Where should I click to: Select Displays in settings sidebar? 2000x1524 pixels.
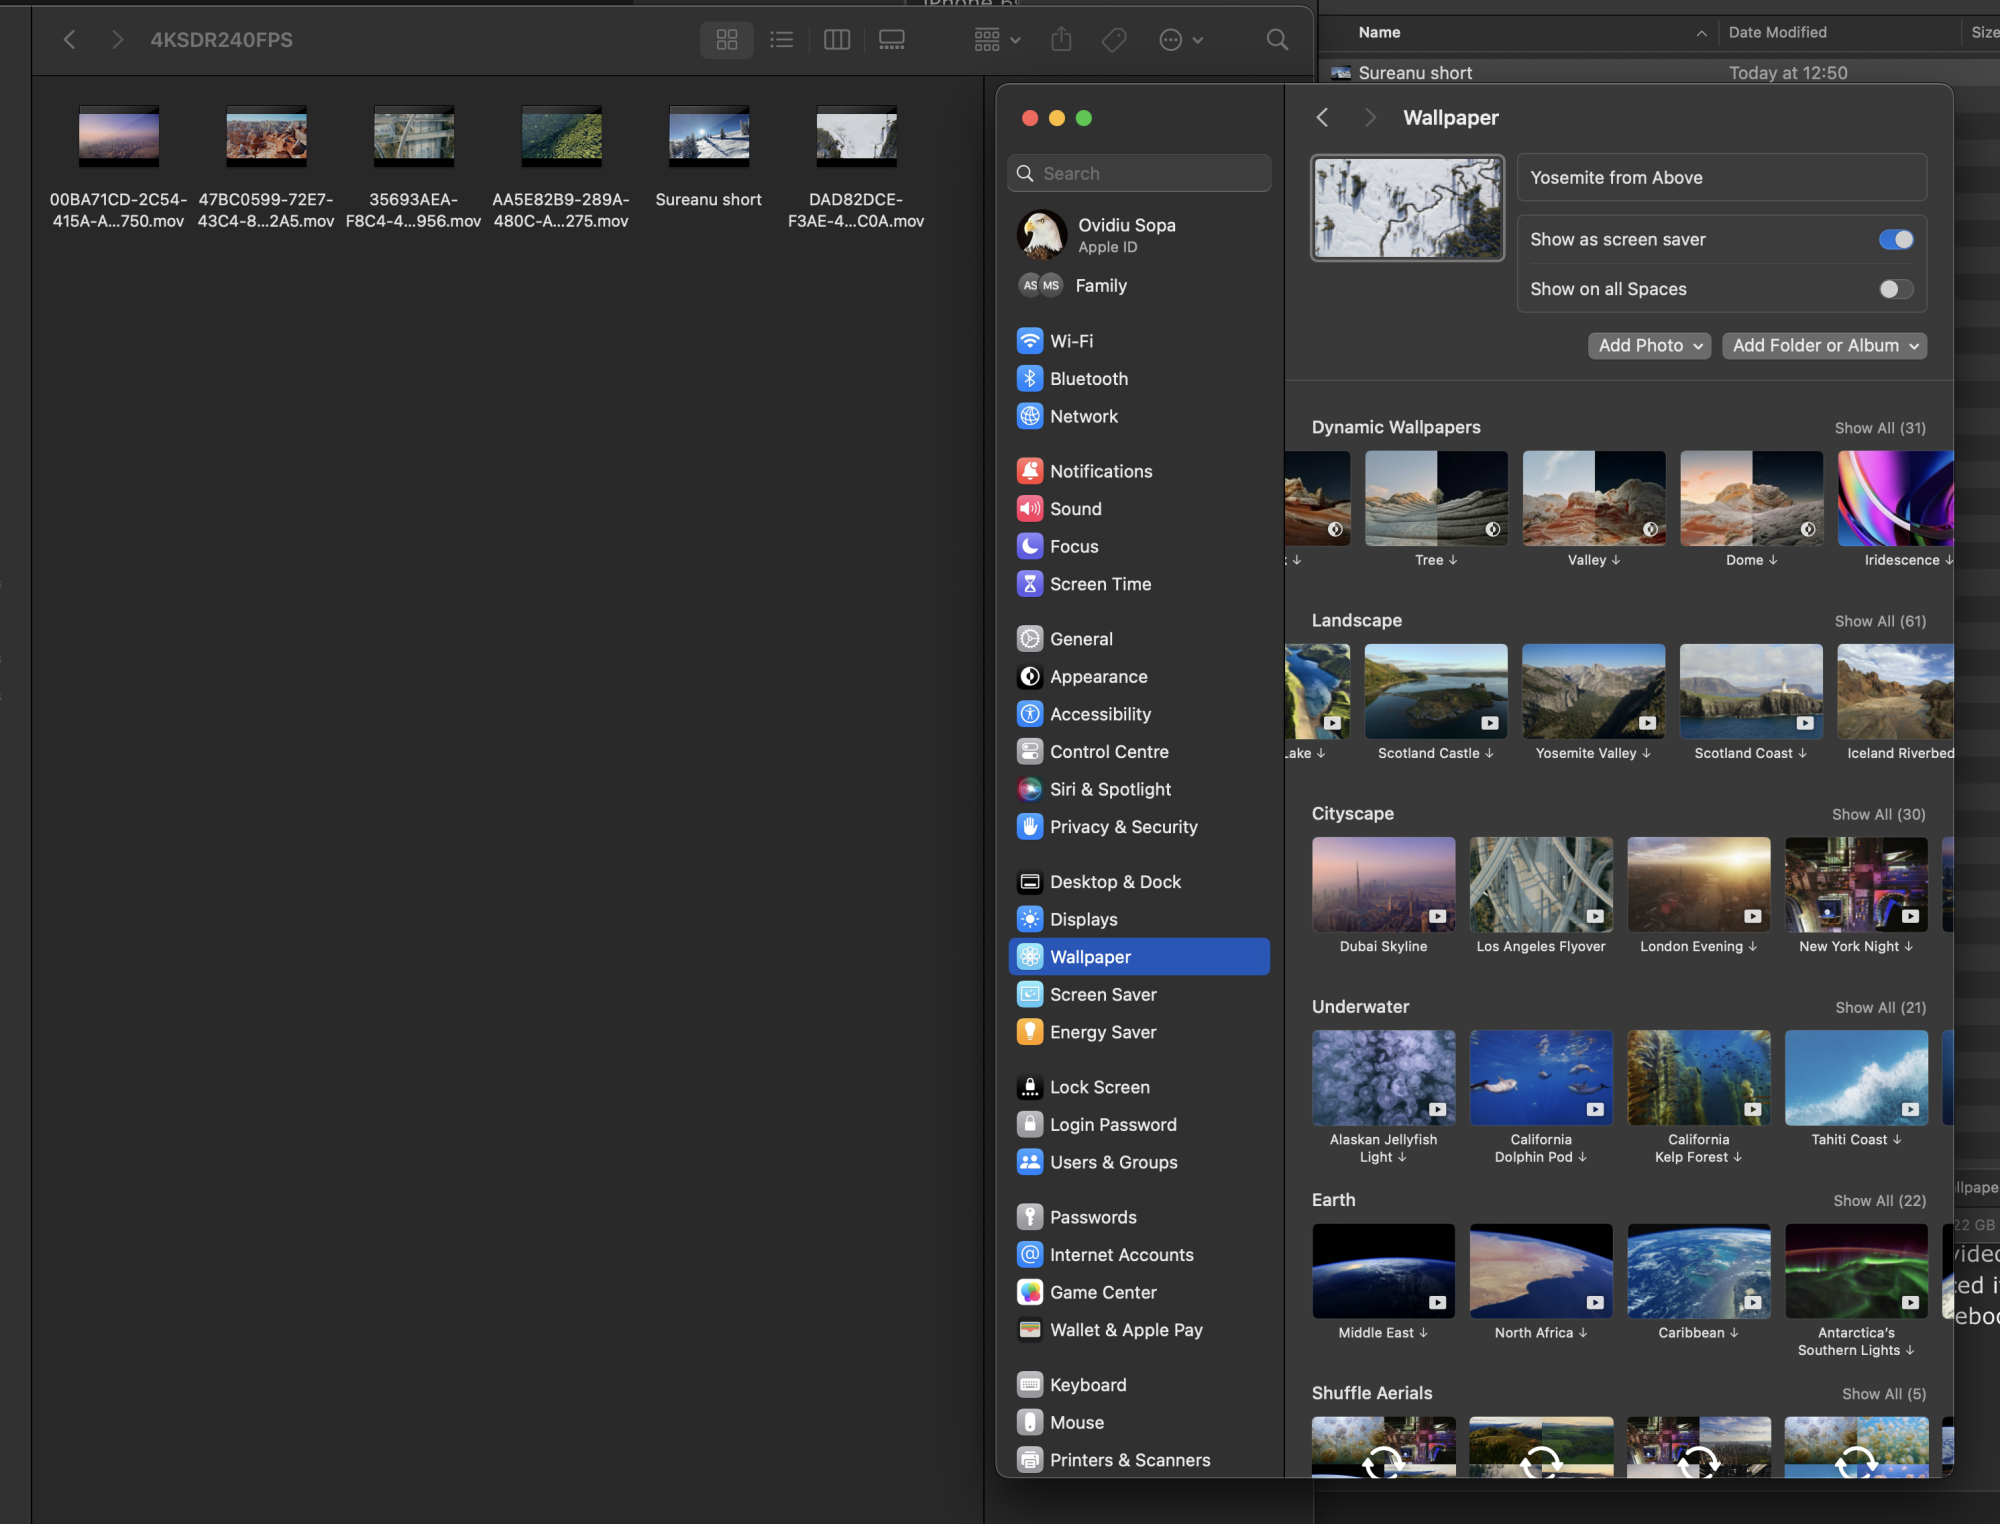[x=1084, y=920]
